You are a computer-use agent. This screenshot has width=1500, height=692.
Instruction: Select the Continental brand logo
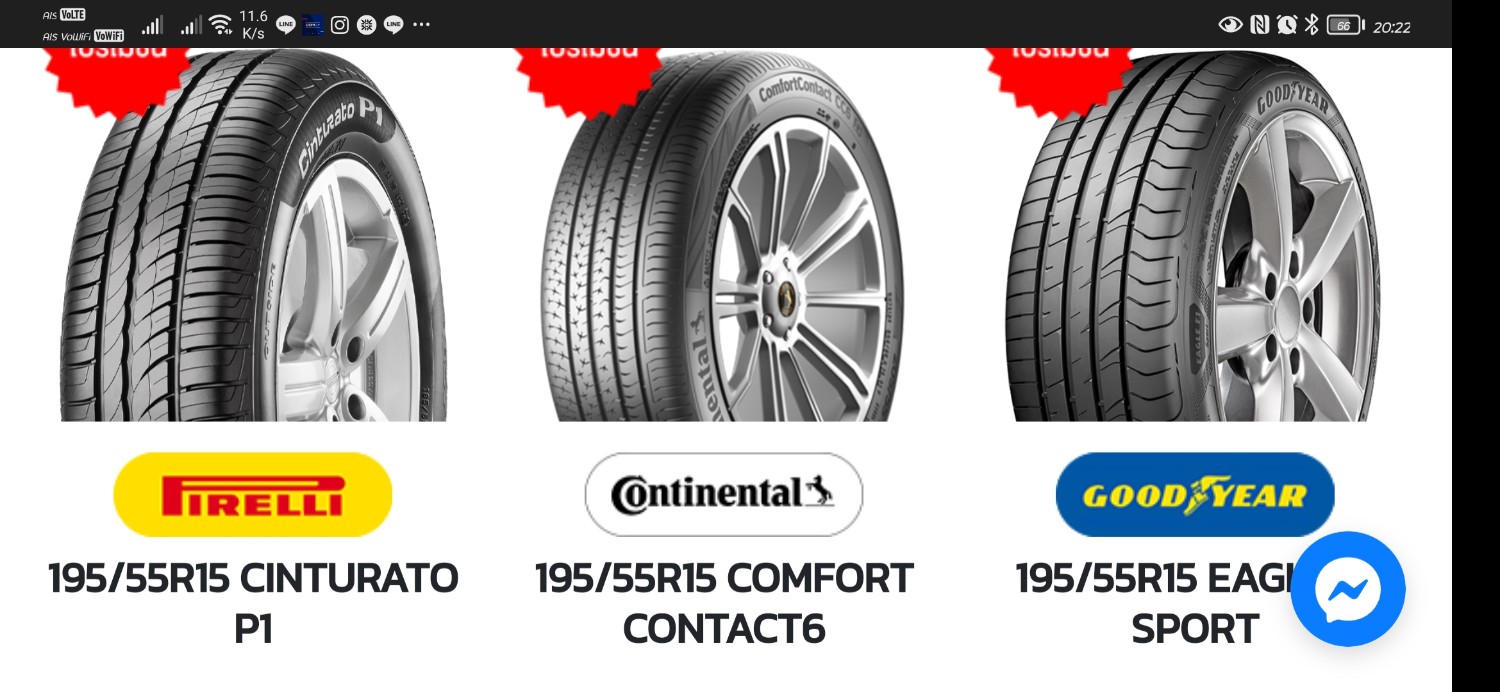point(724,495)
